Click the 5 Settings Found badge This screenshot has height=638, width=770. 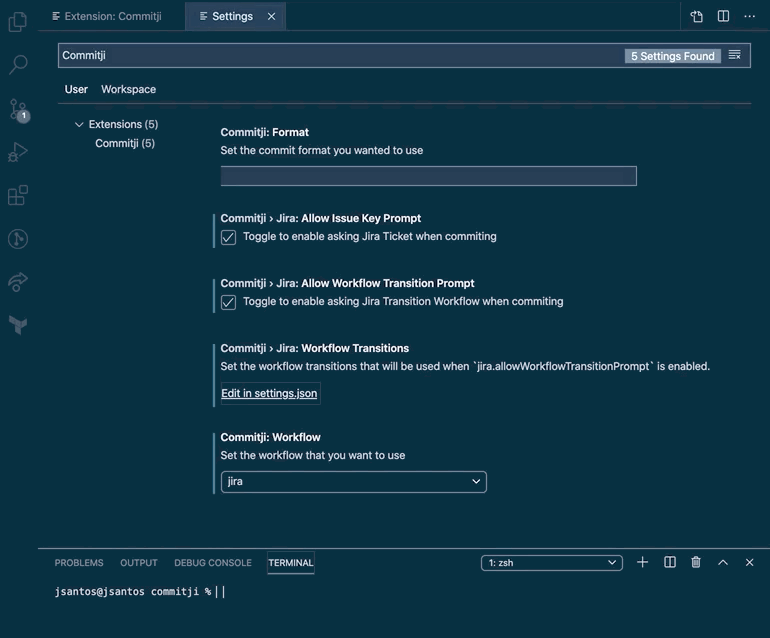click(673, 56)
